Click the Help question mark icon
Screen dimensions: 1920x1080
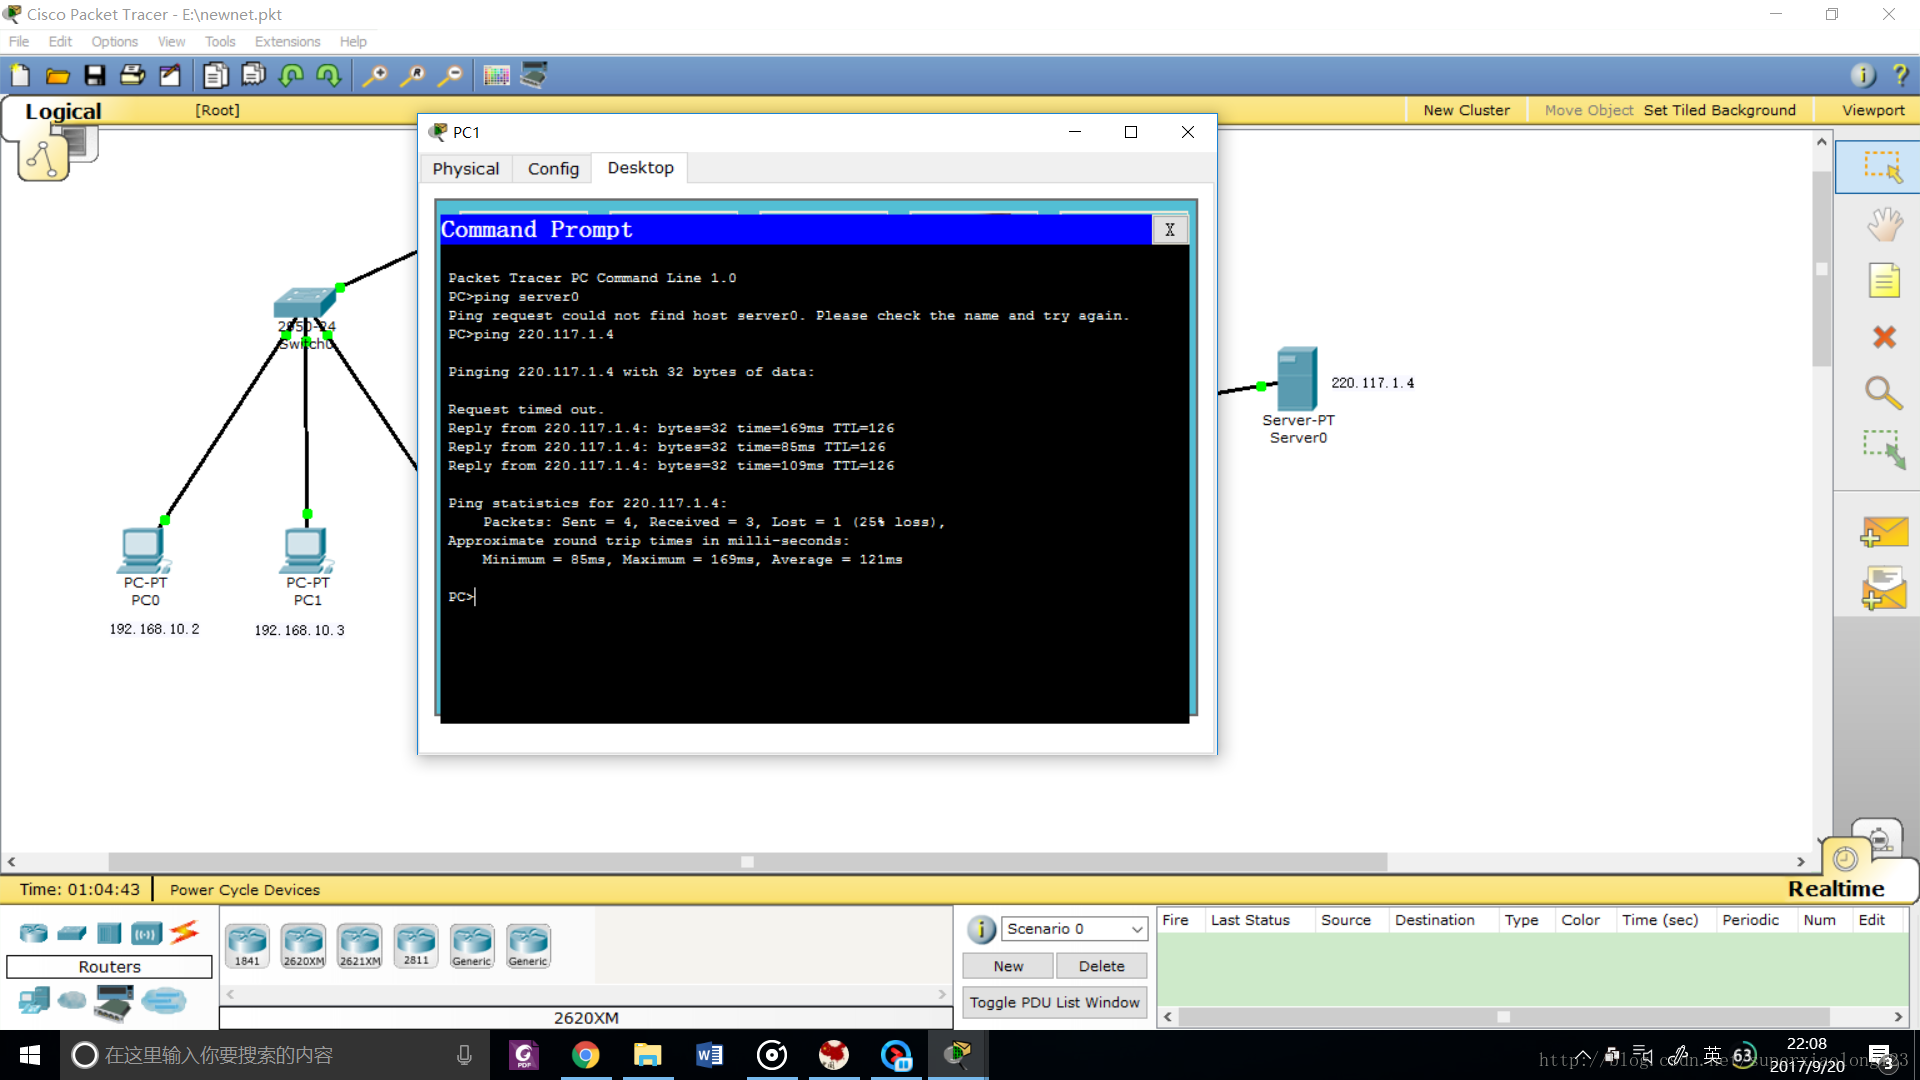(1901, 75)
